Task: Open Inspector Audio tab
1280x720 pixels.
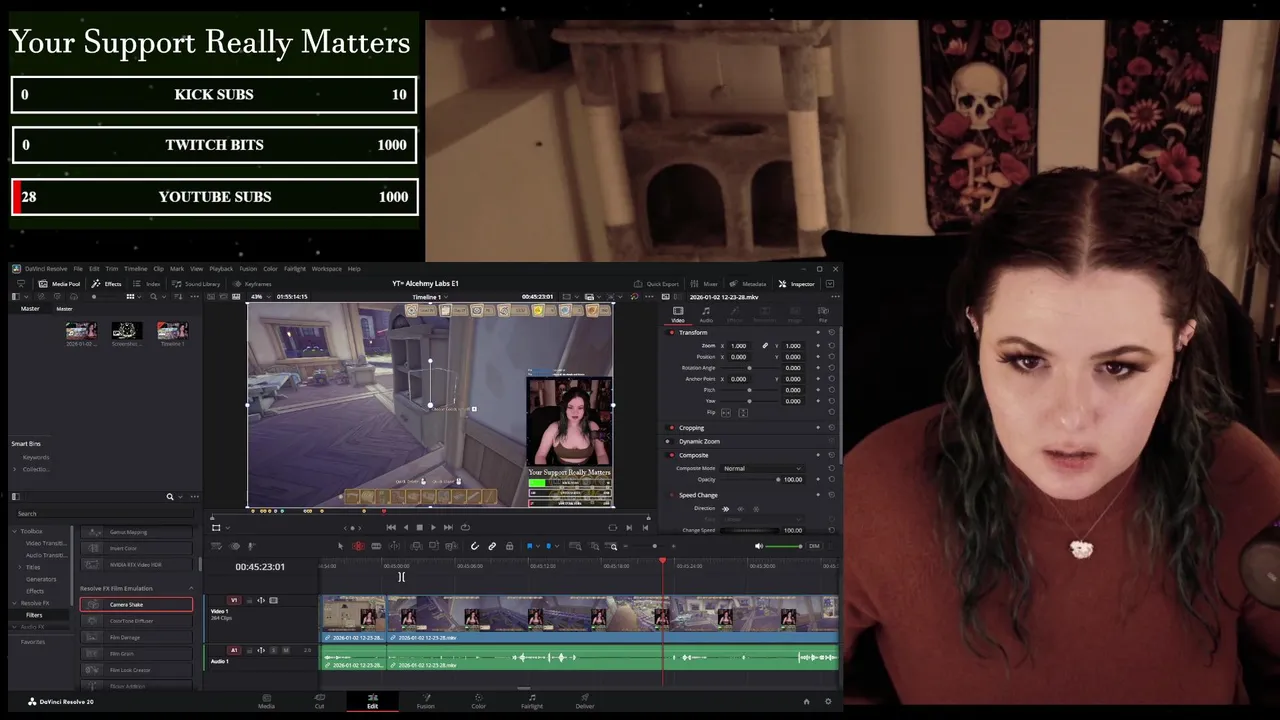Action: coord(706,314)
